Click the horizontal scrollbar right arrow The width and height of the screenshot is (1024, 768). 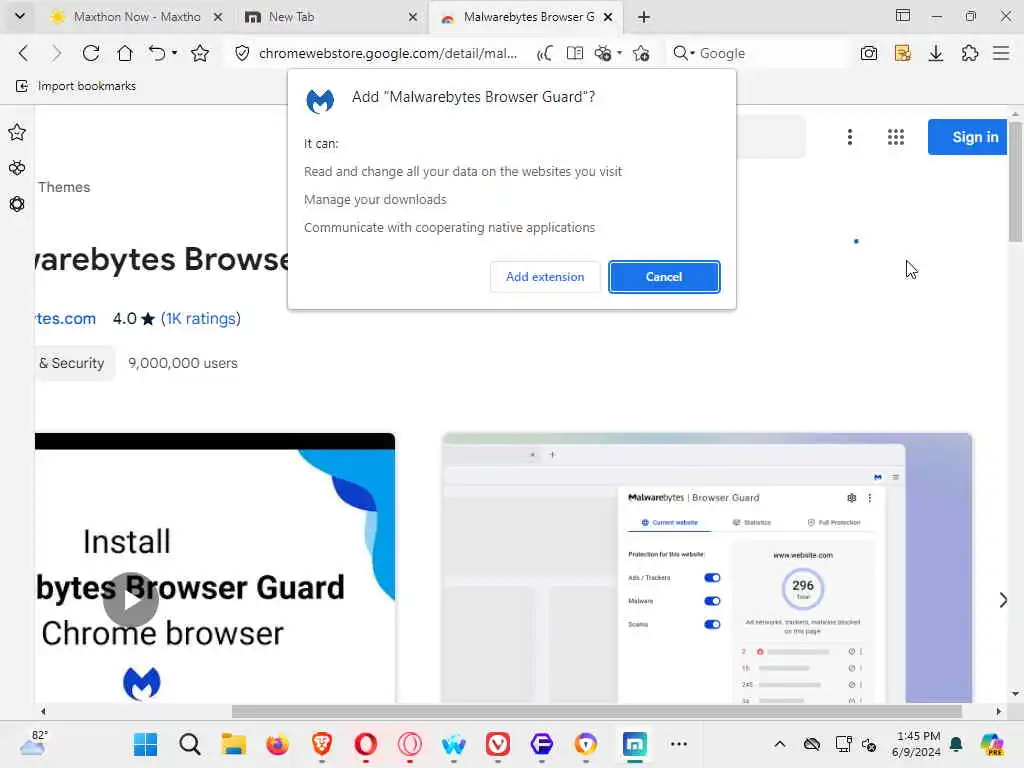(999, 711)
